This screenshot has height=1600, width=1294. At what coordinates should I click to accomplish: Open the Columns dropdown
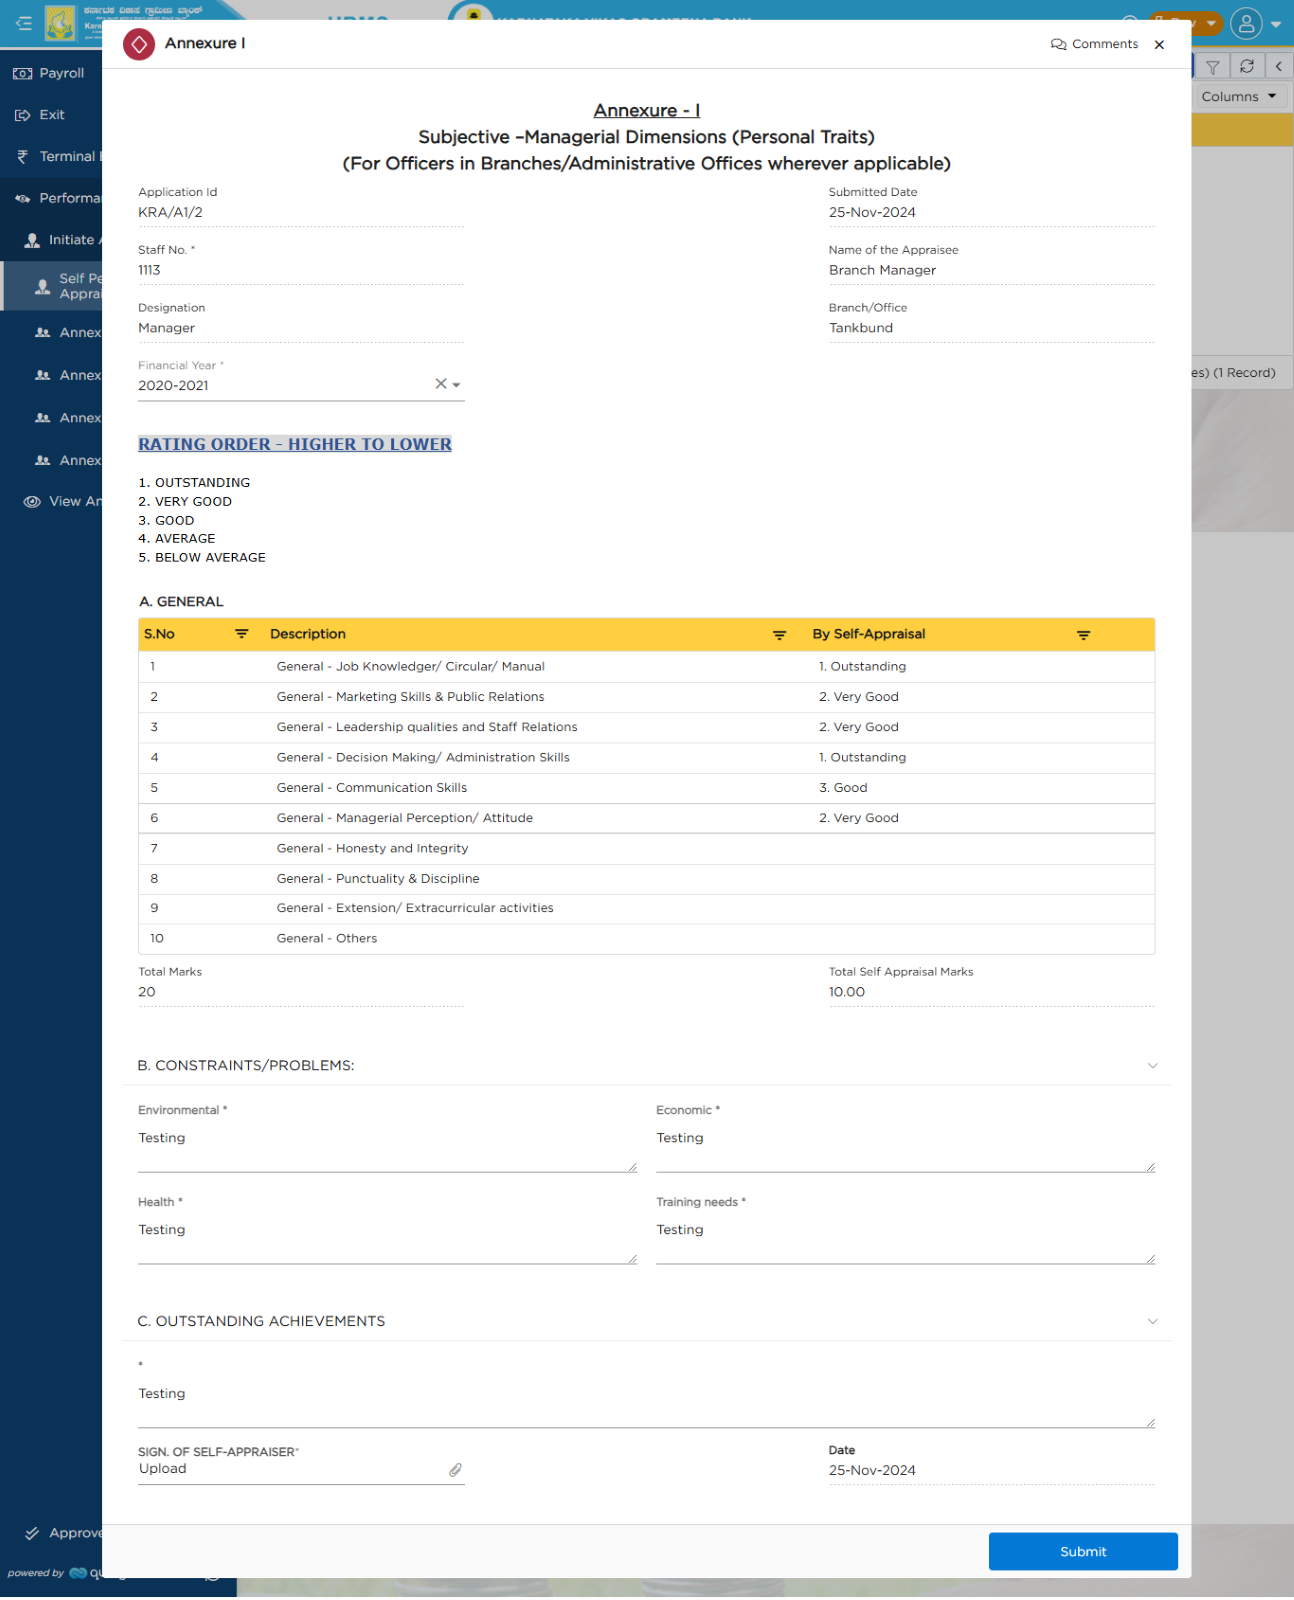pyautogui.click(x=1239, y=97)
